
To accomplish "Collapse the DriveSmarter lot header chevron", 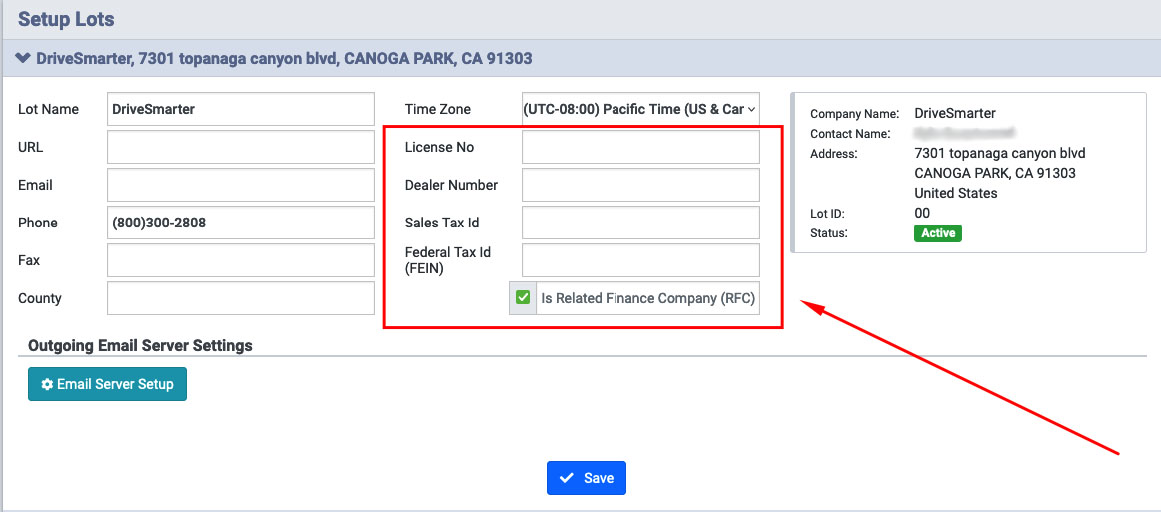I will point(24,59).
